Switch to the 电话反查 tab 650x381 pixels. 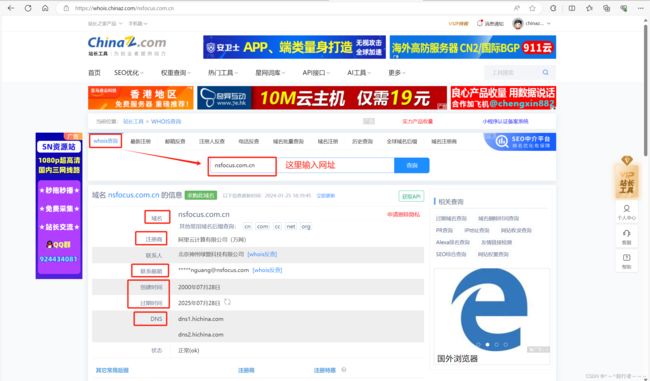[249, 141]
